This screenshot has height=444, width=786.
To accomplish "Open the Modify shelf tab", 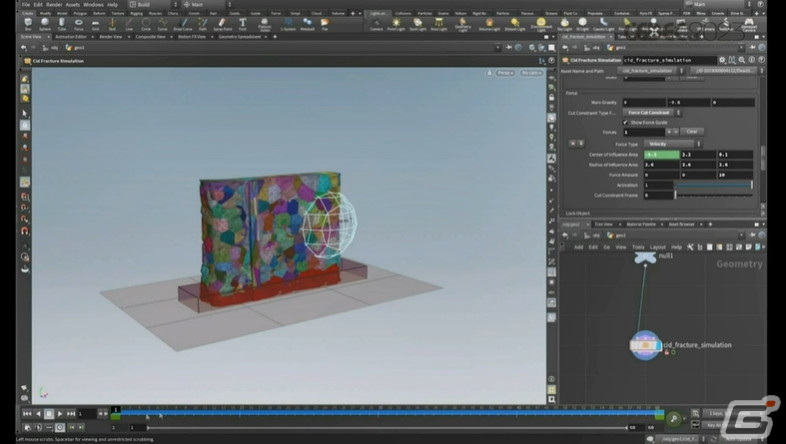I will 45,14.
